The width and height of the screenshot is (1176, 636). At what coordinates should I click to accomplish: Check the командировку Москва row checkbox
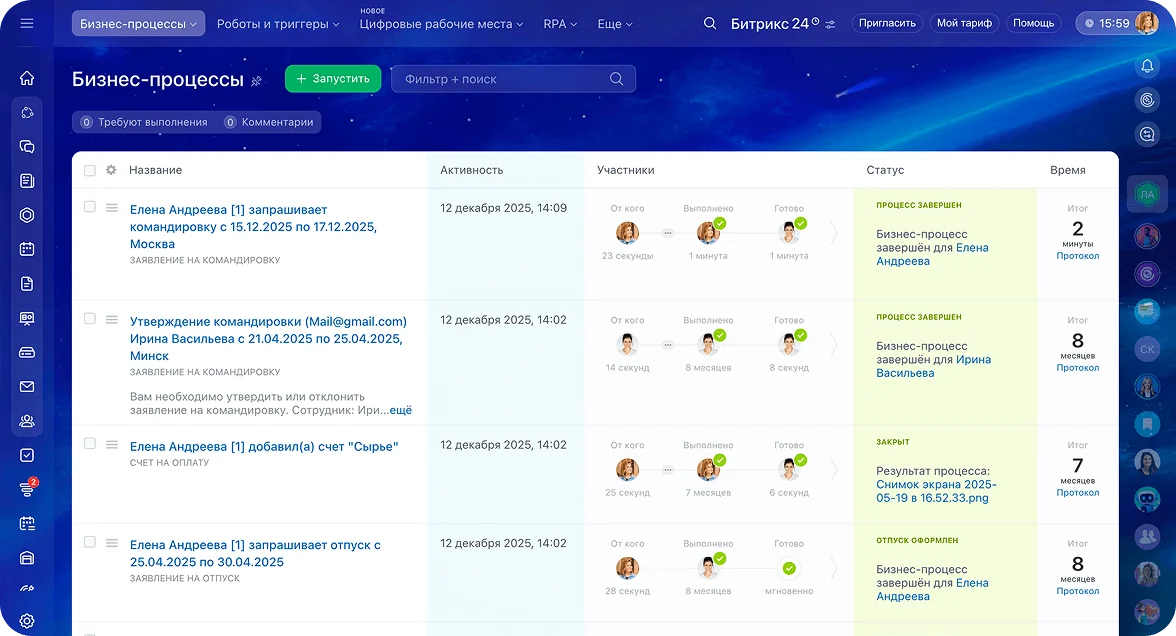90,206
